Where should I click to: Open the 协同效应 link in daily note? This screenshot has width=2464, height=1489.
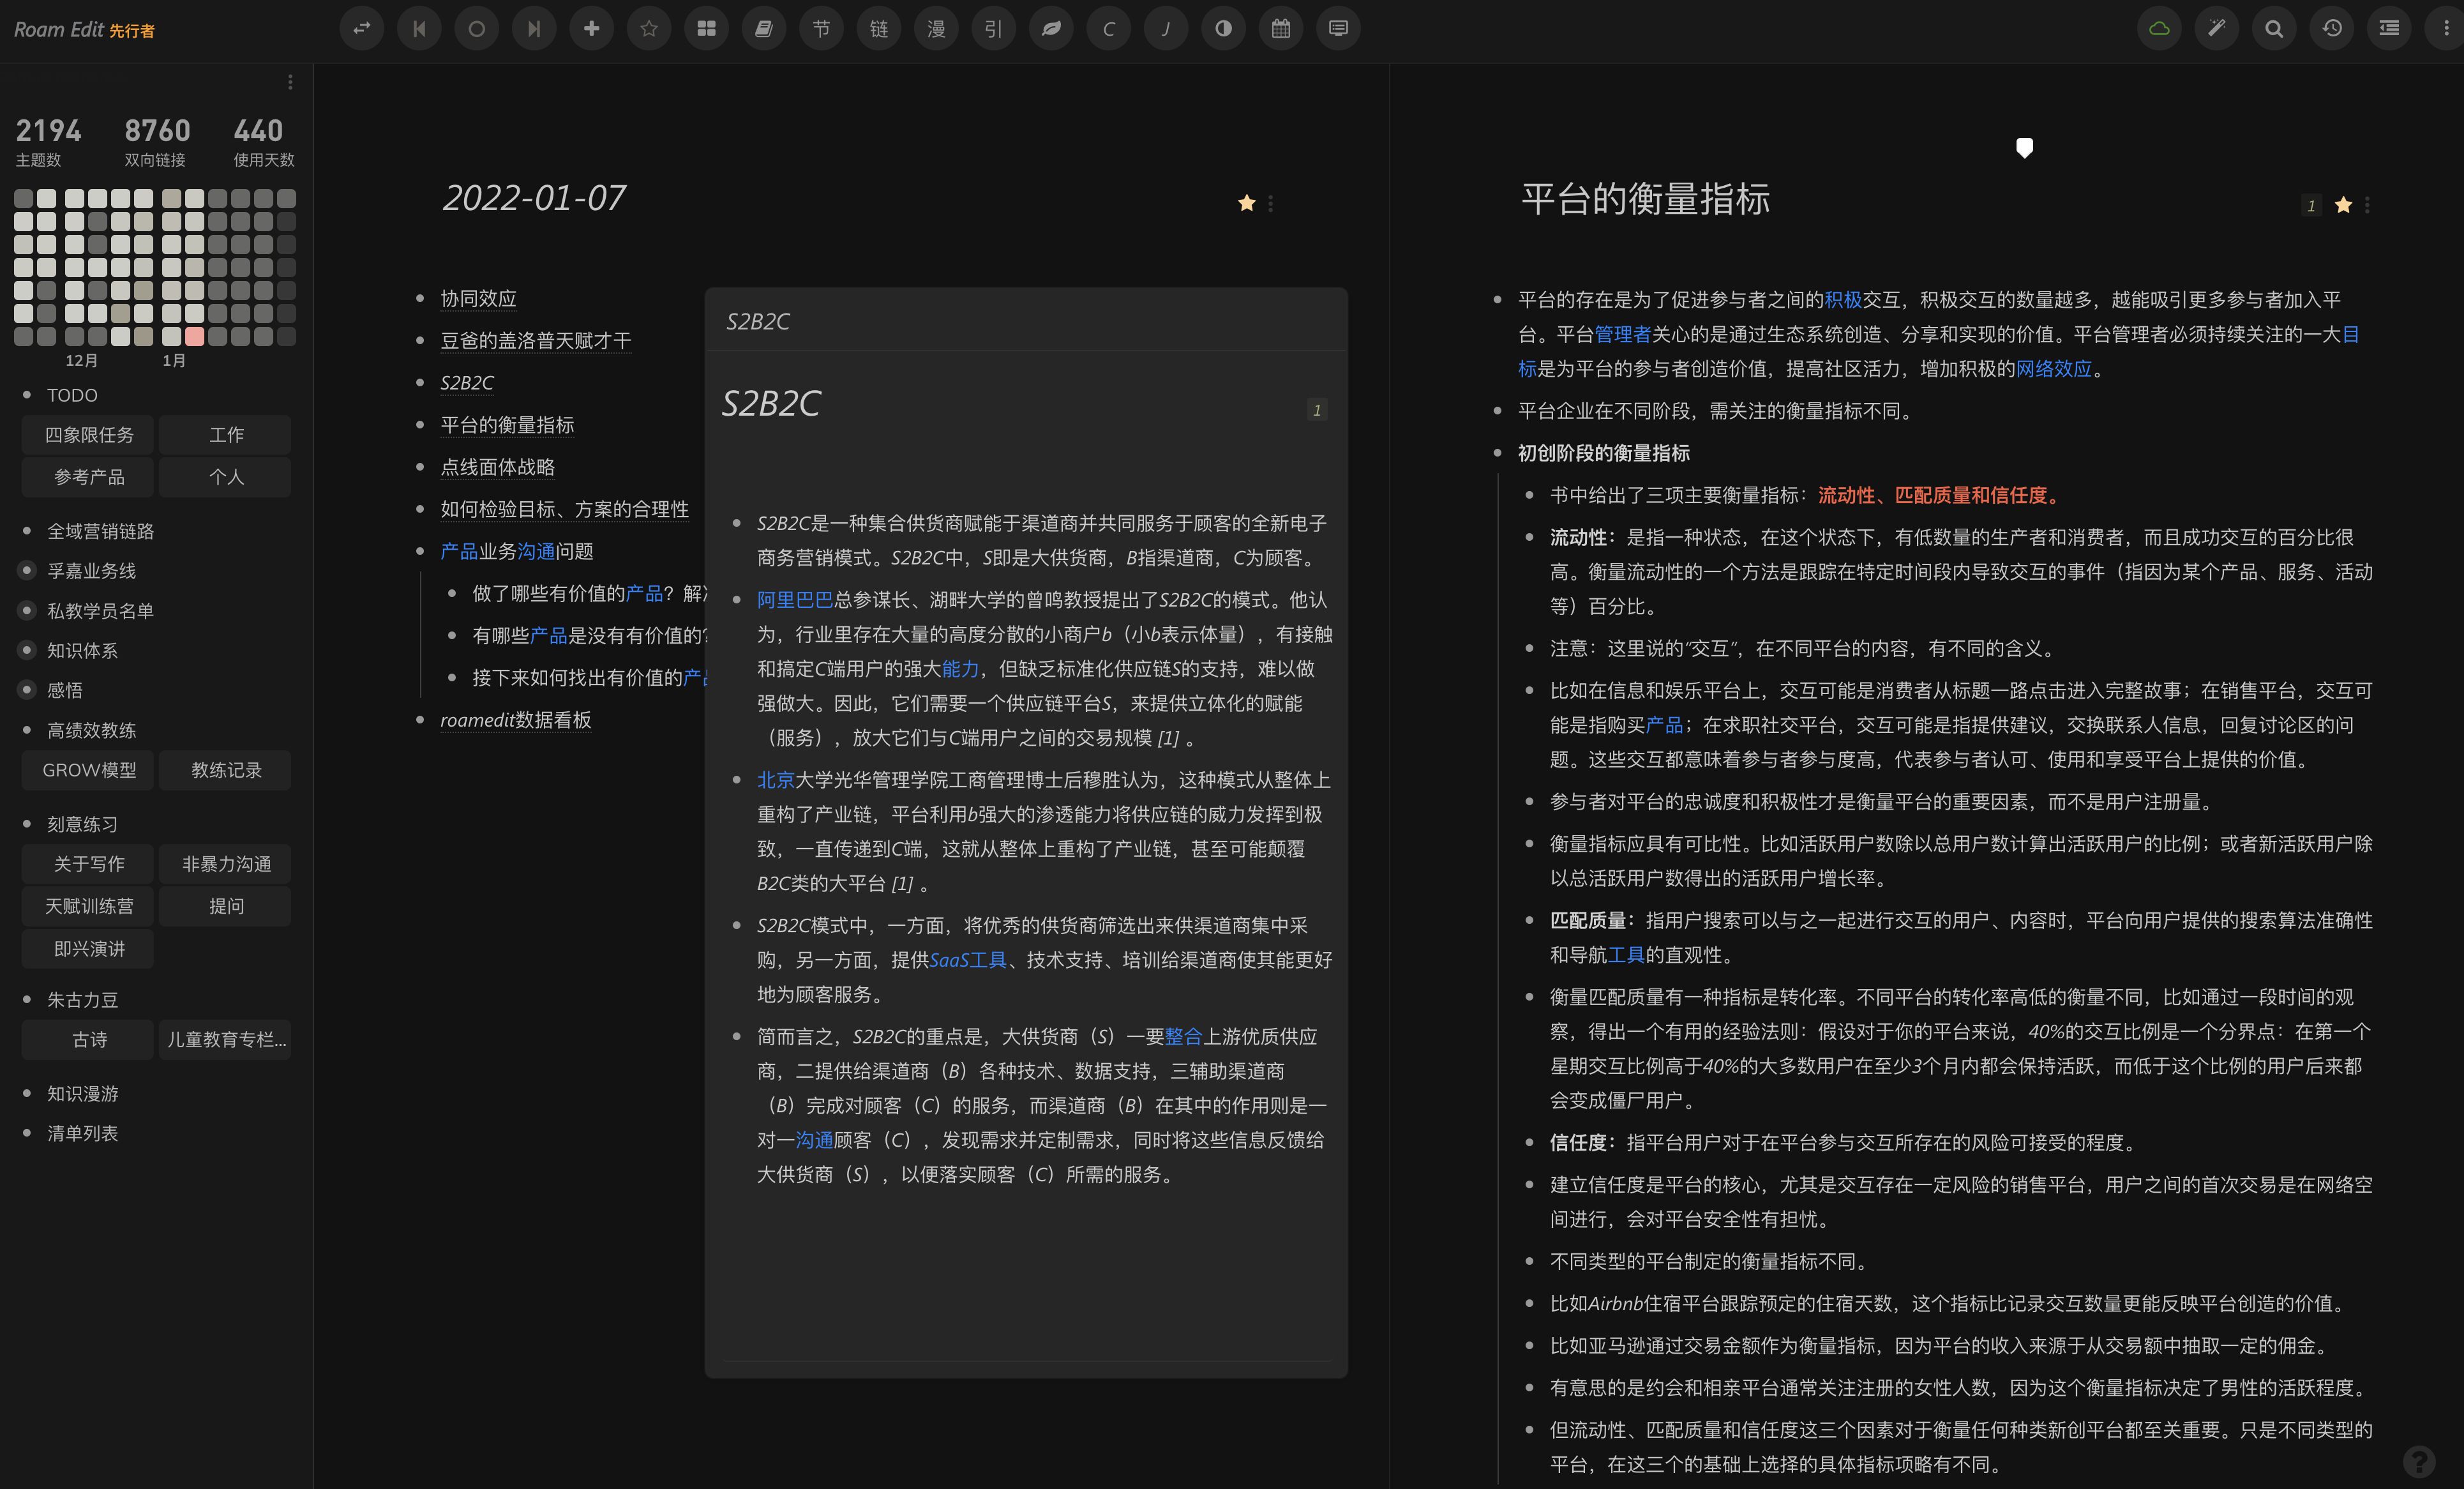point(478,298)
